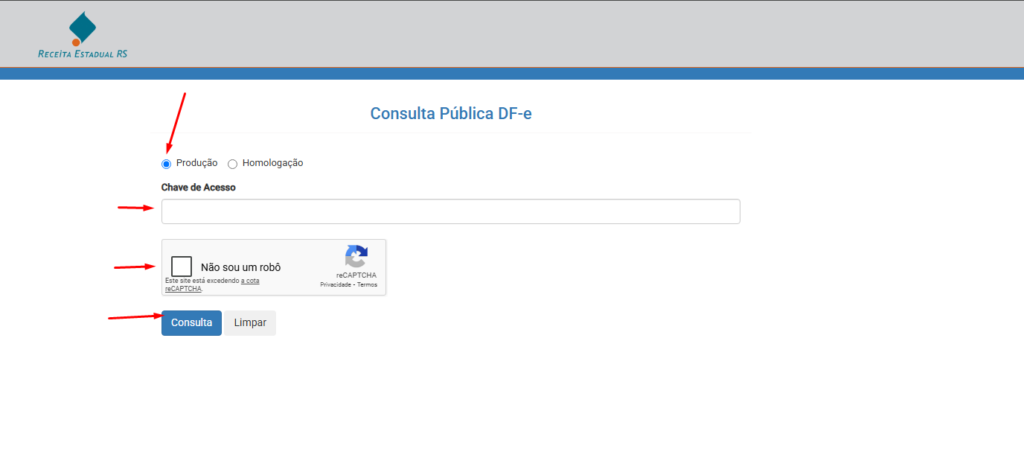Viewport: 1024px width, 475px height.
Task: Check the "Não sou um robô" checkbox
Action: coord(181,267)
